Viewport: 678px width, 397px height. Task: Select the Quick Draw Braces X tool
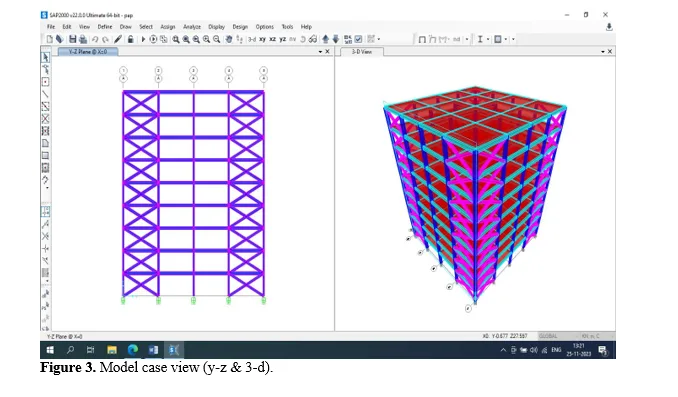[45, 118]
